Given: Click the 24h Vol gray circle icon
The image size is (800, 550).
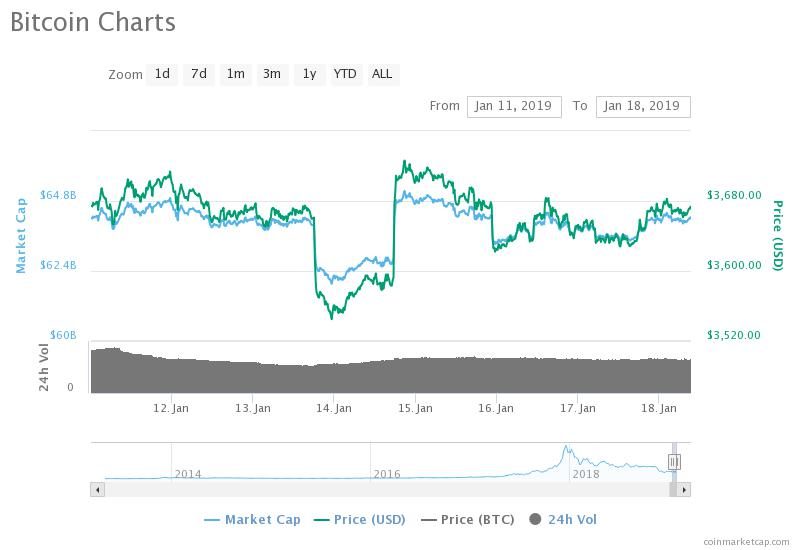Looking at the screenshot, I should coord(535,520).
